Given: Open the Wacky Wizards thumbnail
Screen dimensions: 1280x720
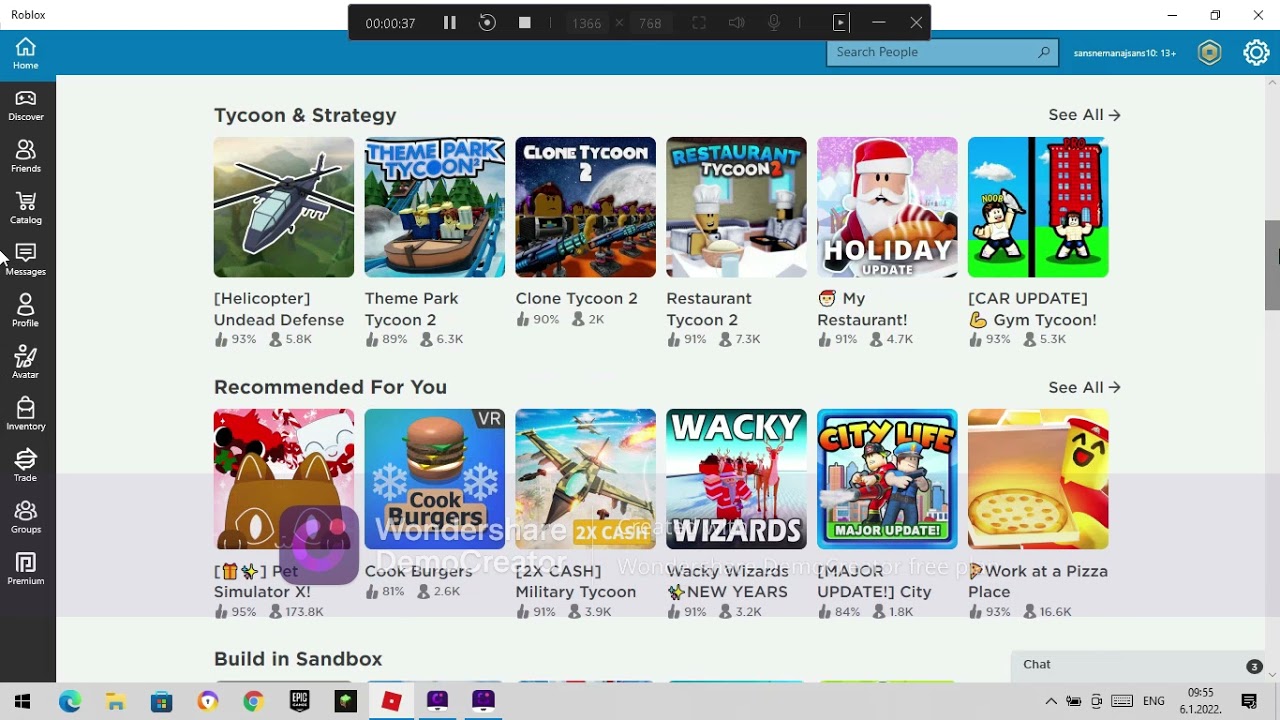Looking at the screenshot, I should point(737,479).
